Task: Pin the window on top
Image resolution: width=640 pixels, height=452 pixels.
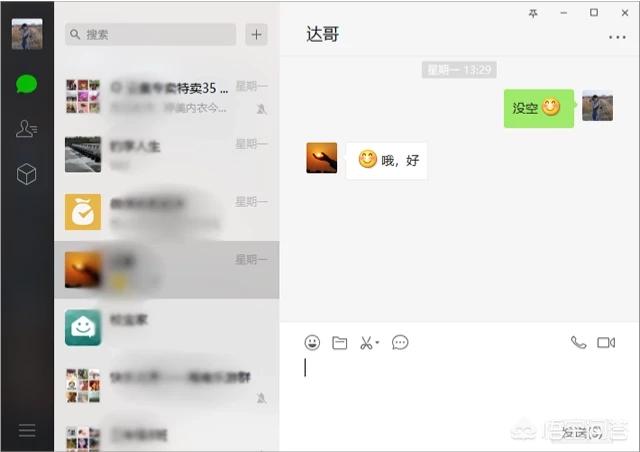Action: pyautogui.click(x=533, y=13)
